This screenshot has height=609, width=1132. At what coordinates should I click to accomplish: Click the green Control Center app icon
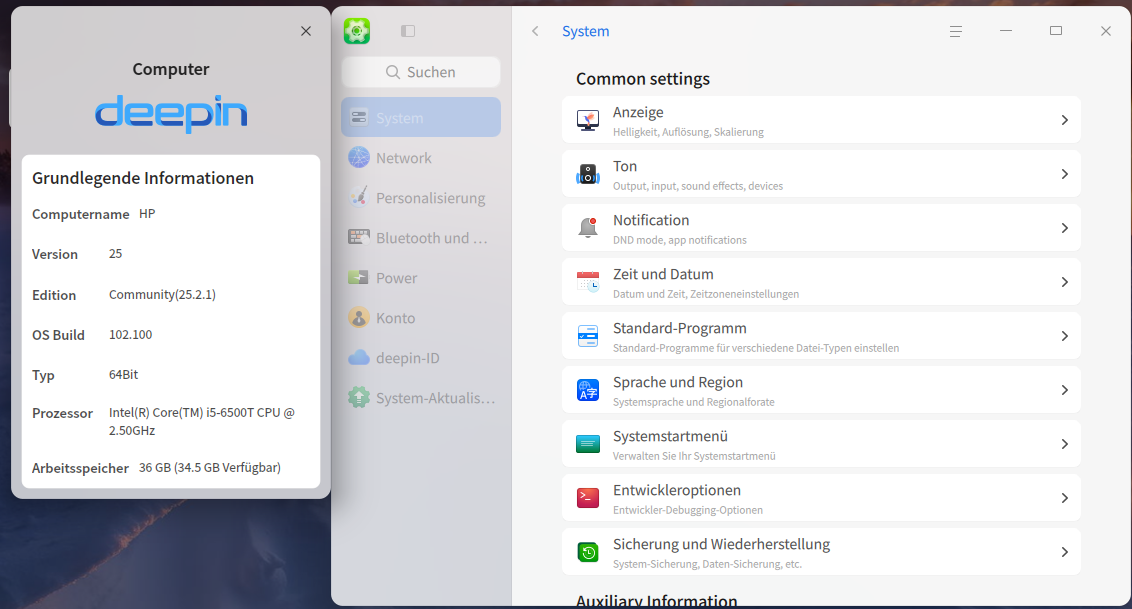pos(357,31)
